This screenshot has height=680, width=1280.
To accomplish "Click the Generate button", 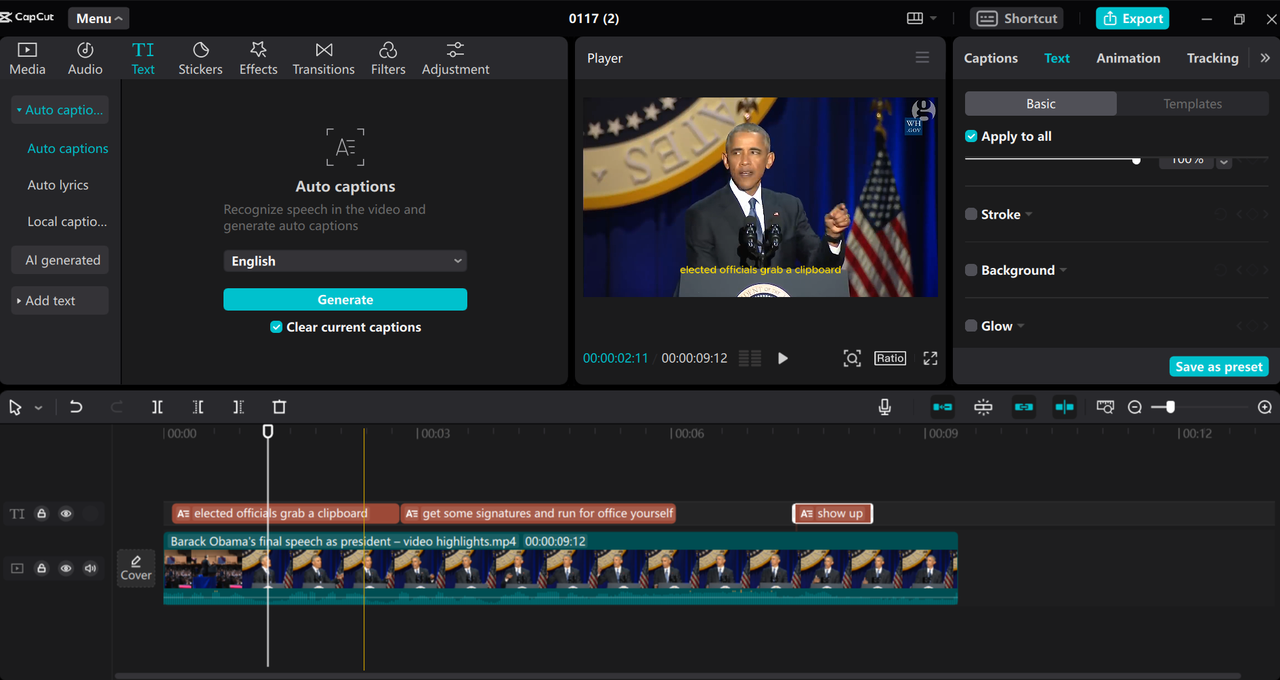I will coord(345,300).
